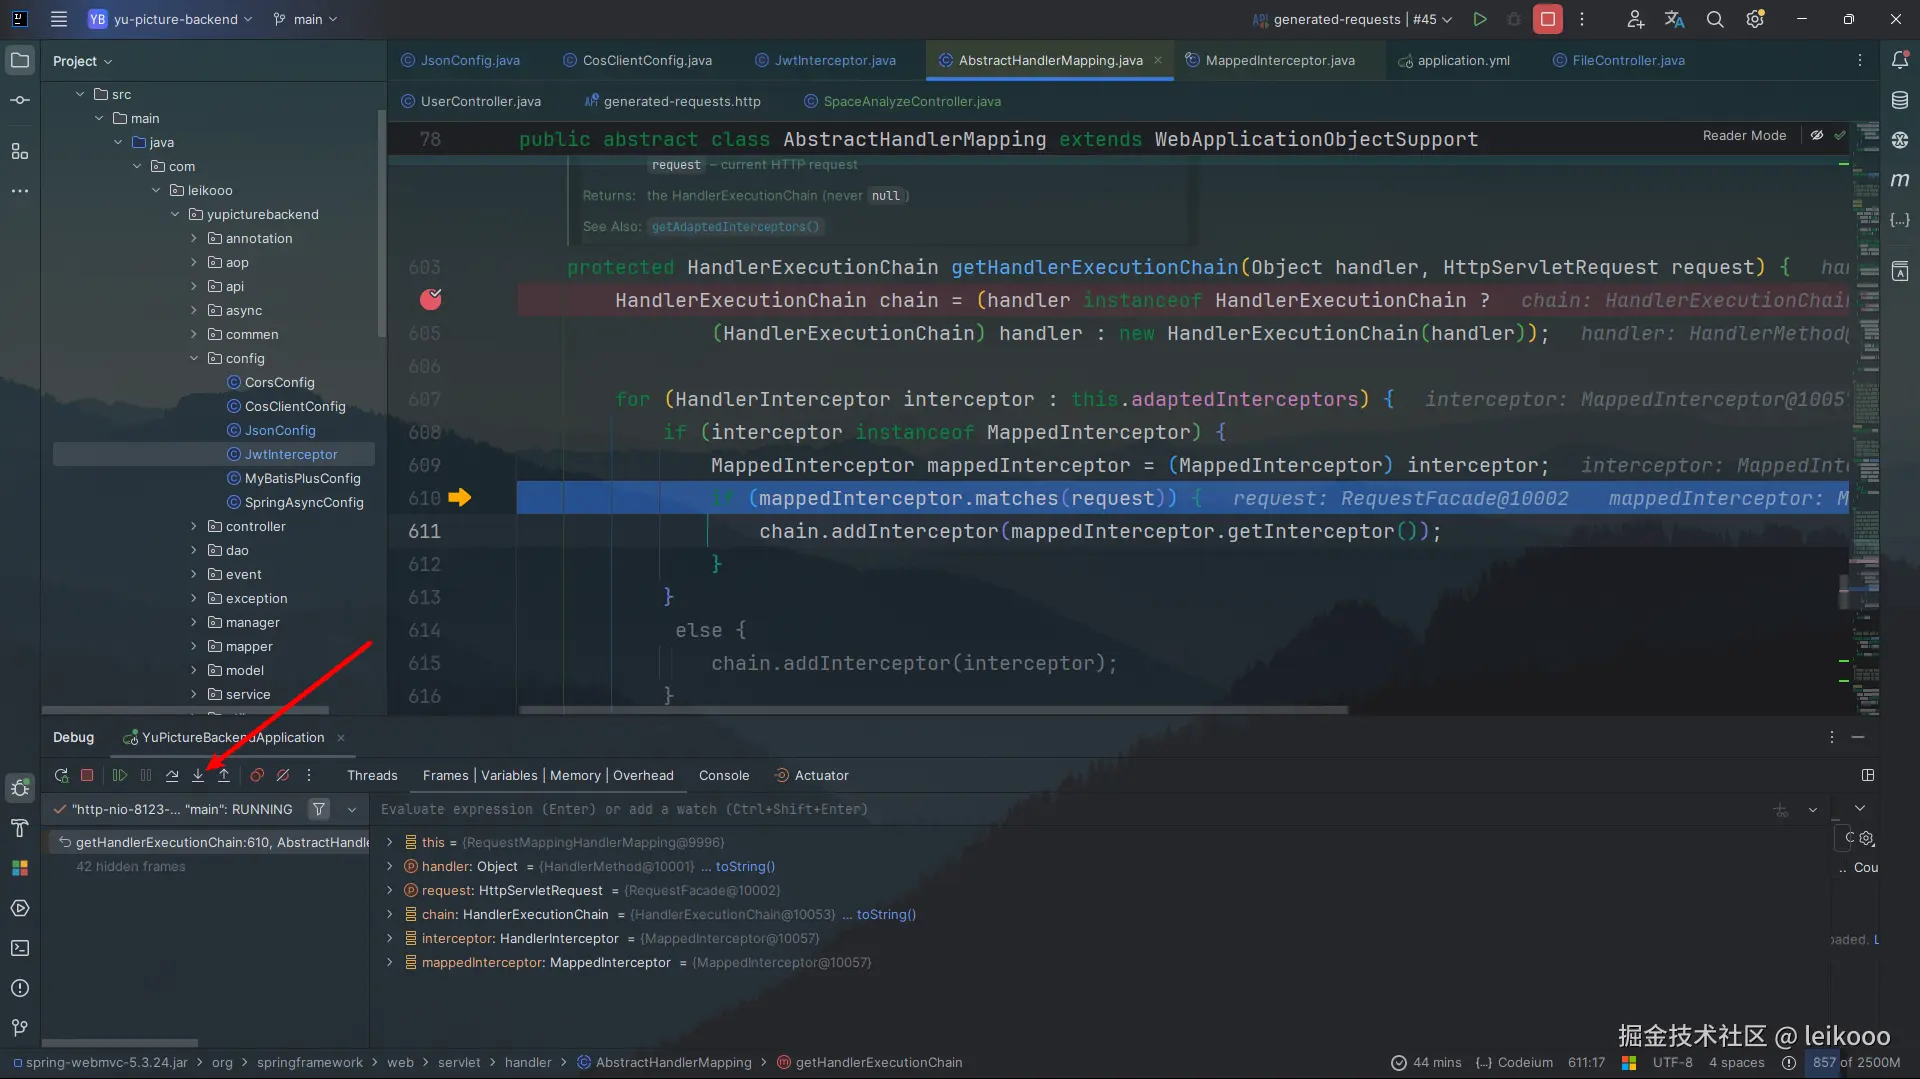Click the Translate icon in title bar

click(x=1675, y=19)
